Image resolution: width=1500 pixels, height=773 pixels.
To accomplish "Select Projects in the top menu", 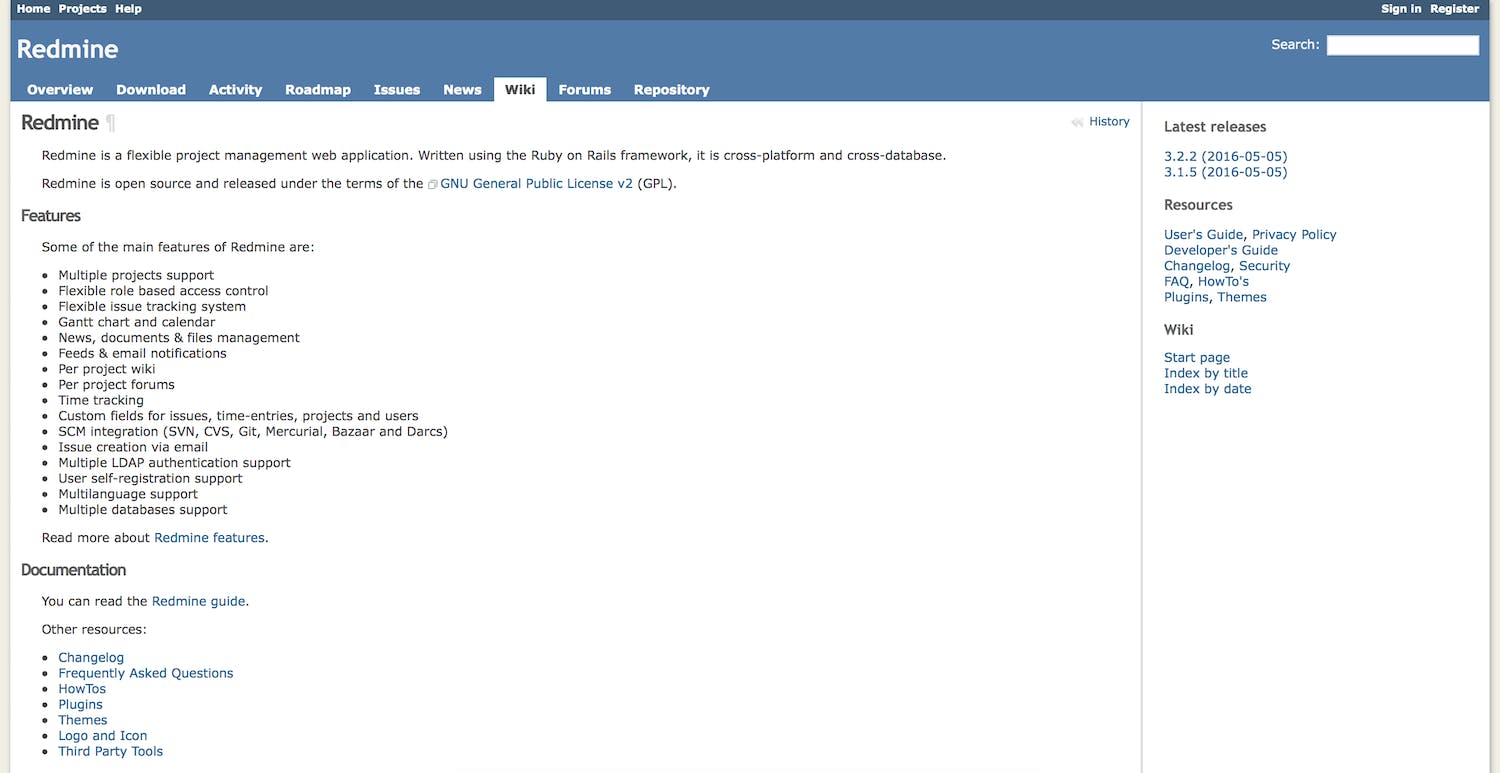I will [x=82, y=9].
